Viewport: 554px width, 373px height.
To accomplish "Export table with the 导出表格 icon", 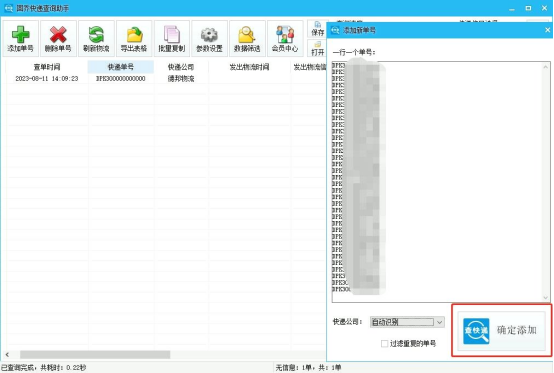I will [x=134, y=39].
